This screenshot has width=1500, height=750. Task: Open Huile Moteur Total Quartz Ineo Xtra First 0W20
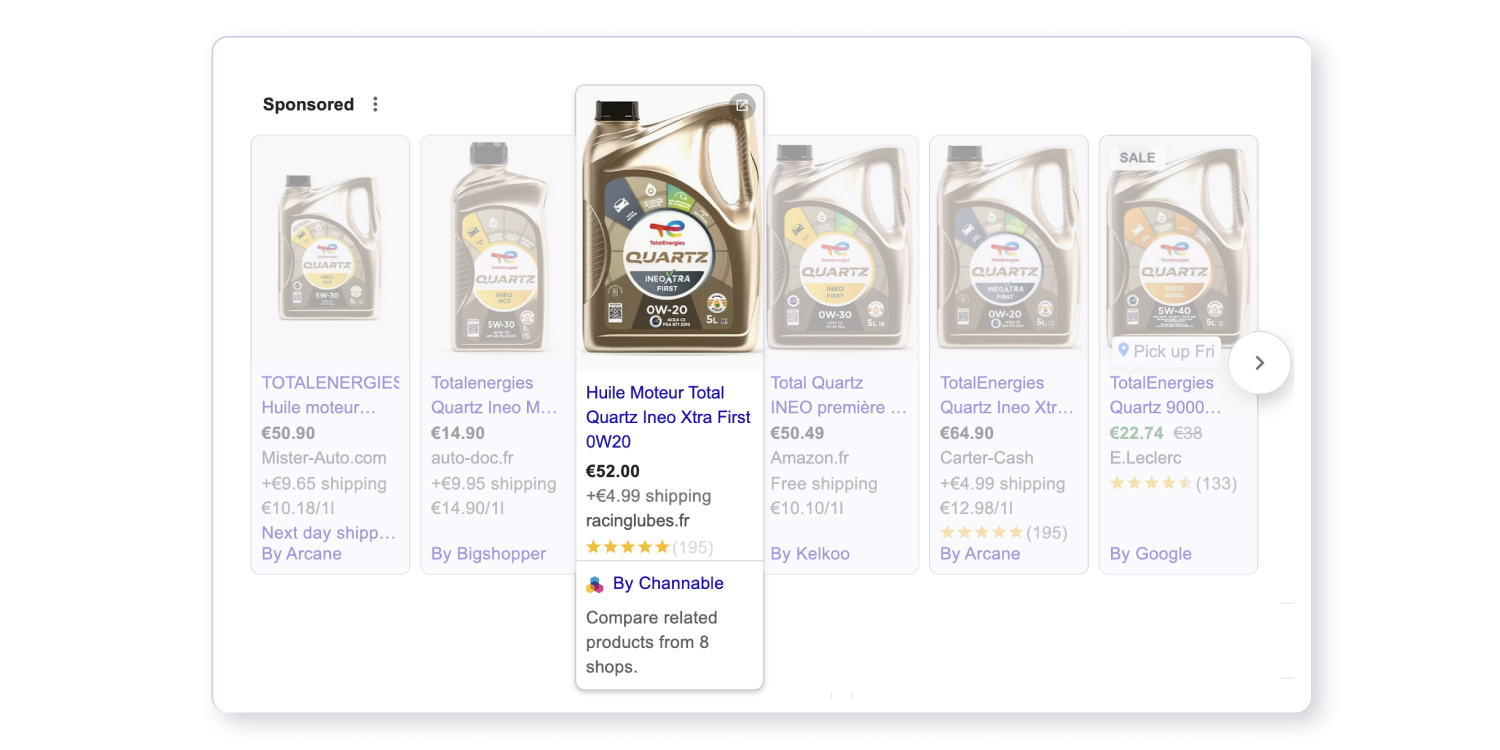point(668,417)
